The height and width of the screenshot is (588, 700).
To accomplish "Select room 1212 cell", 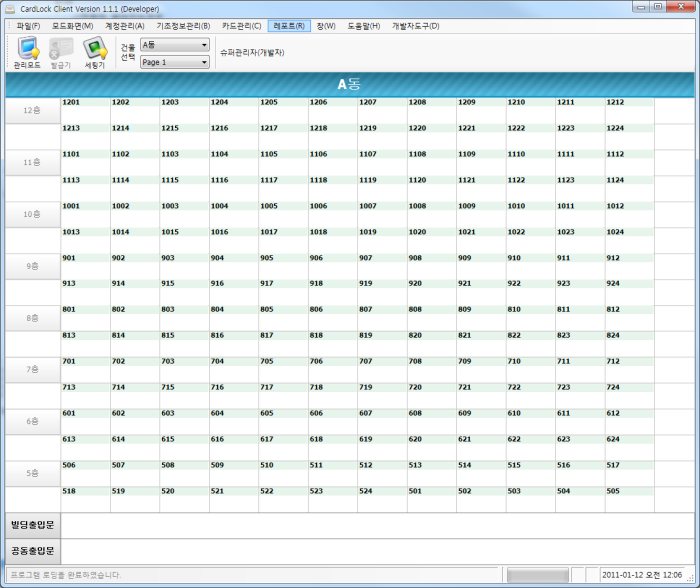I will tap(629, 111).
